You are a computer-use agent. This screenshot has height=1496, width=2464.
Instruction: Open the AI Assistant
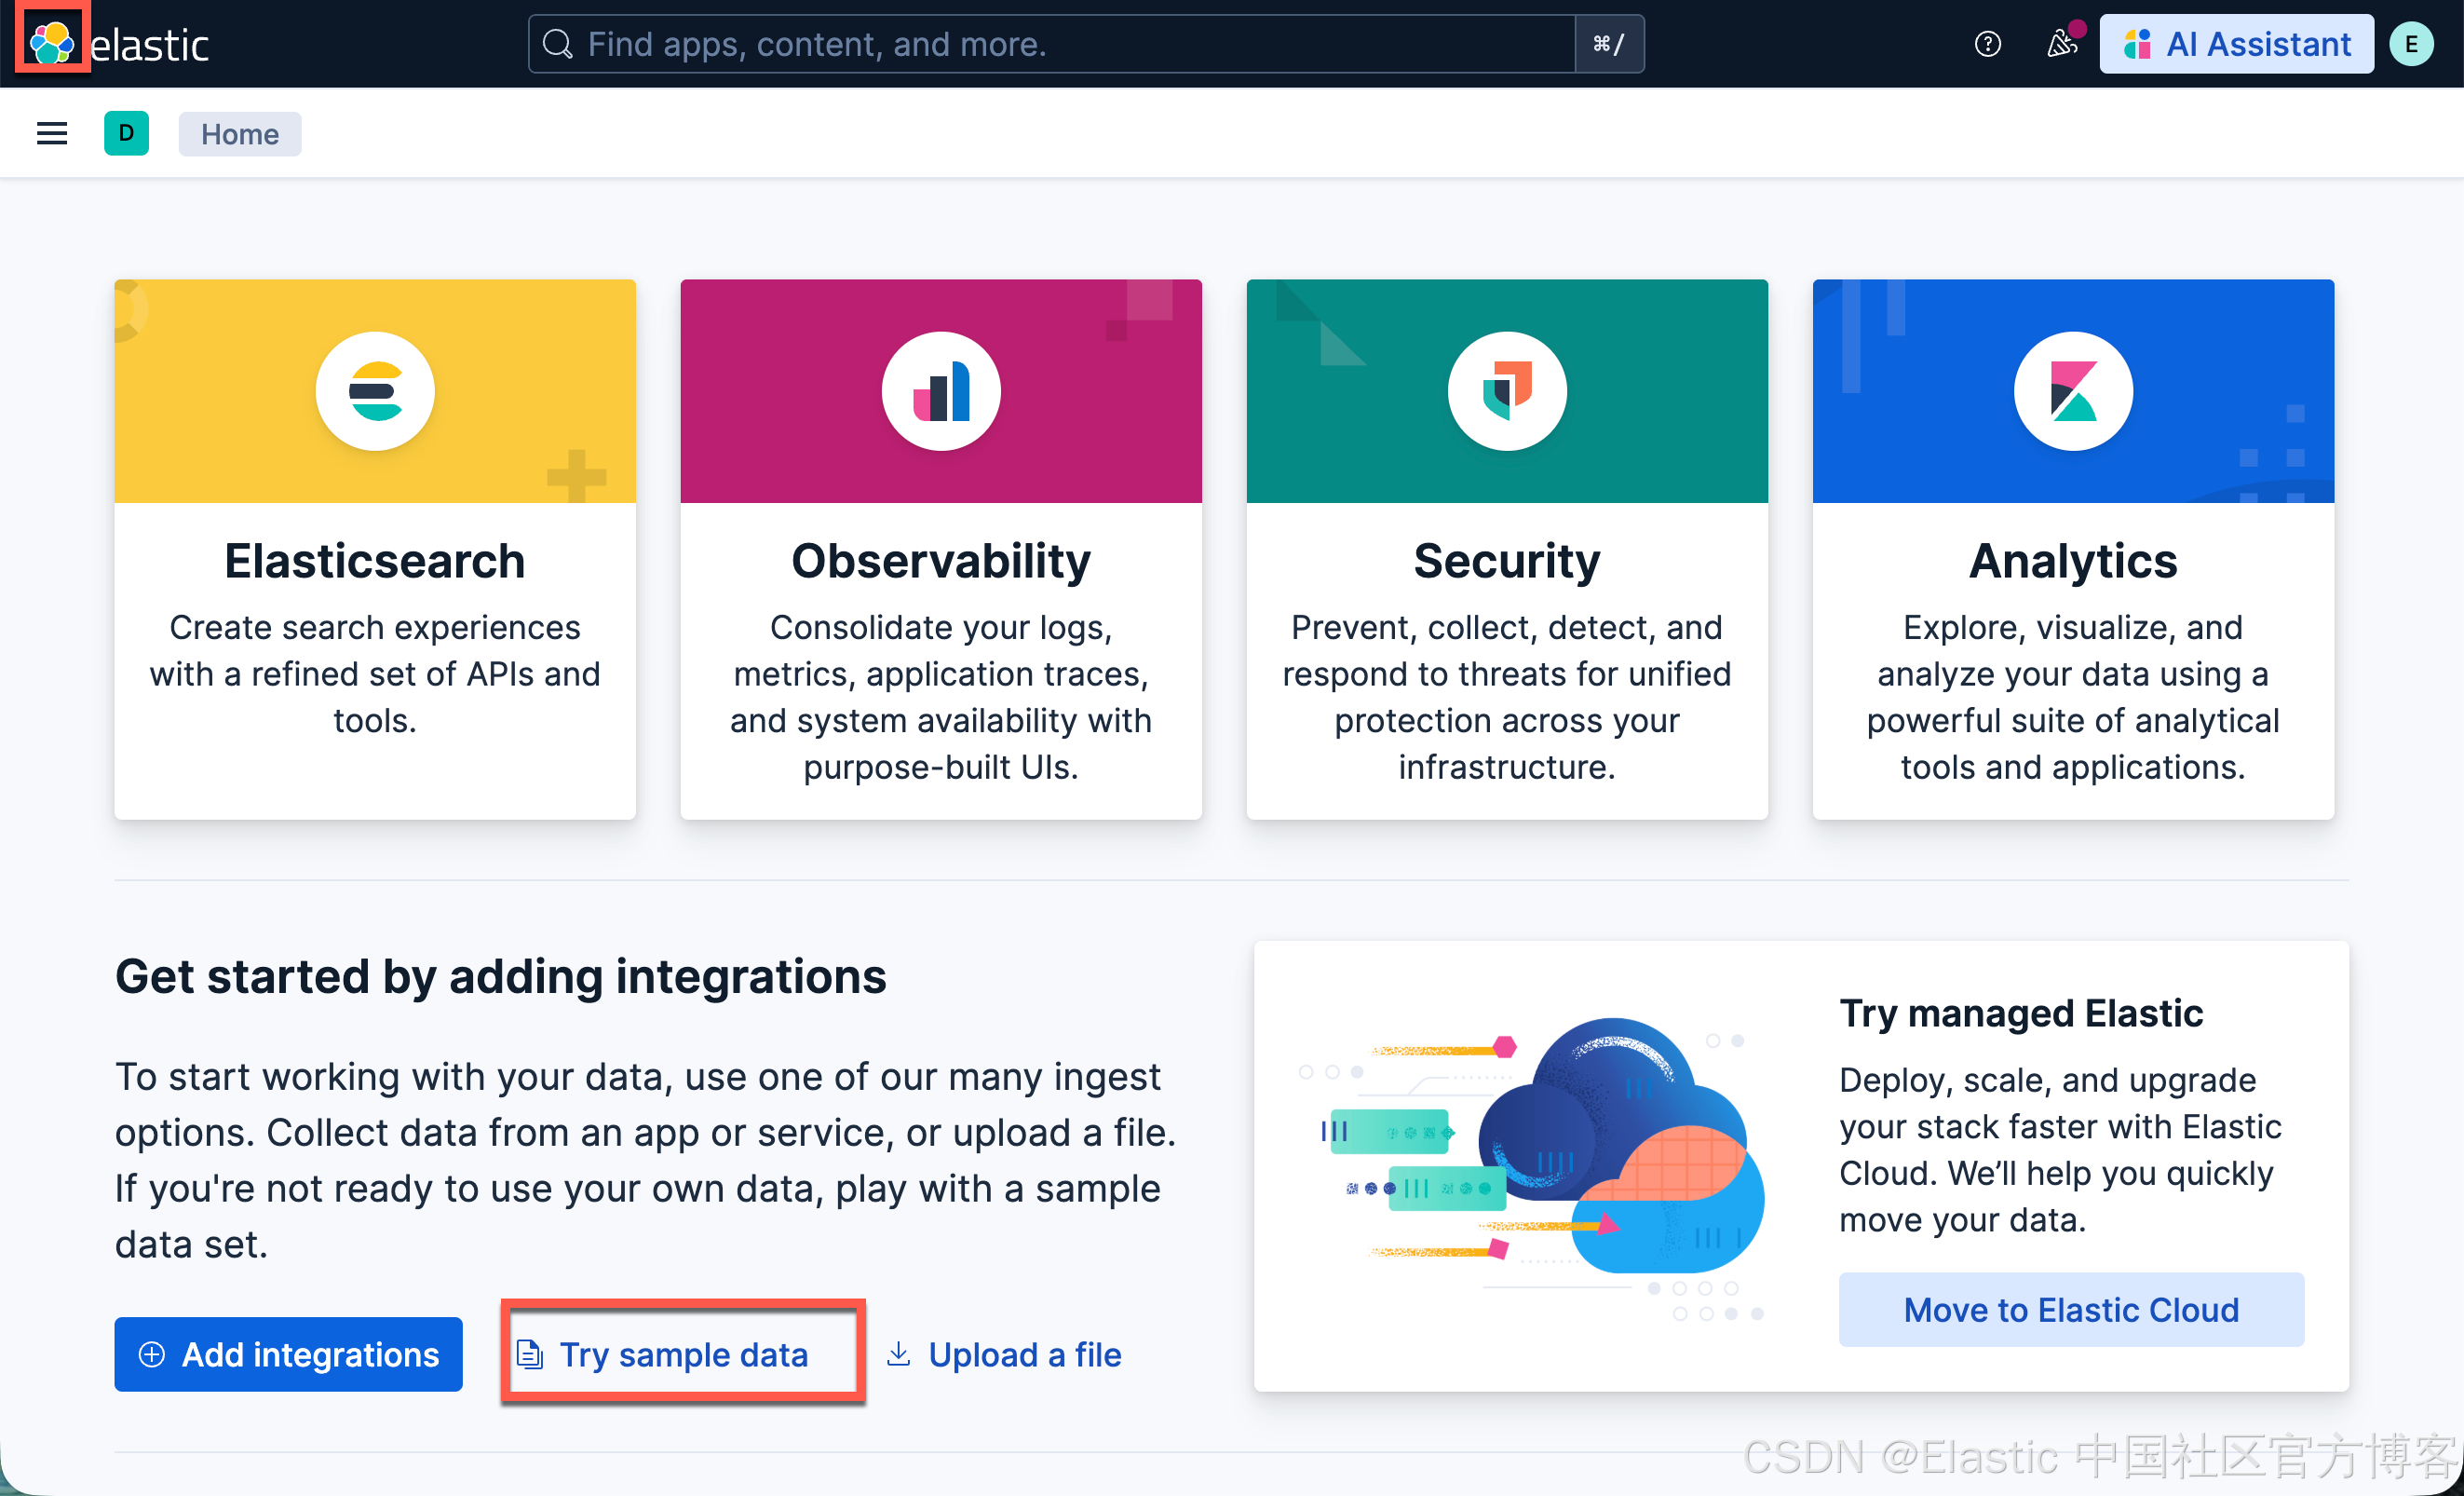pyautogui.click(x=2236, y=43)
